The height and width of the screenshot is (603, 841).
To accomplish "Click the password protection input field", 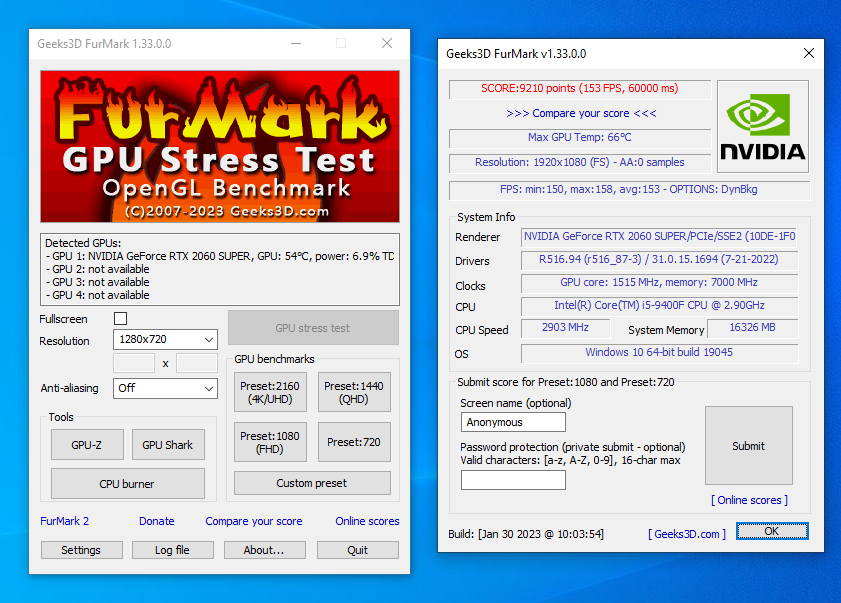I will click(513, 480).
